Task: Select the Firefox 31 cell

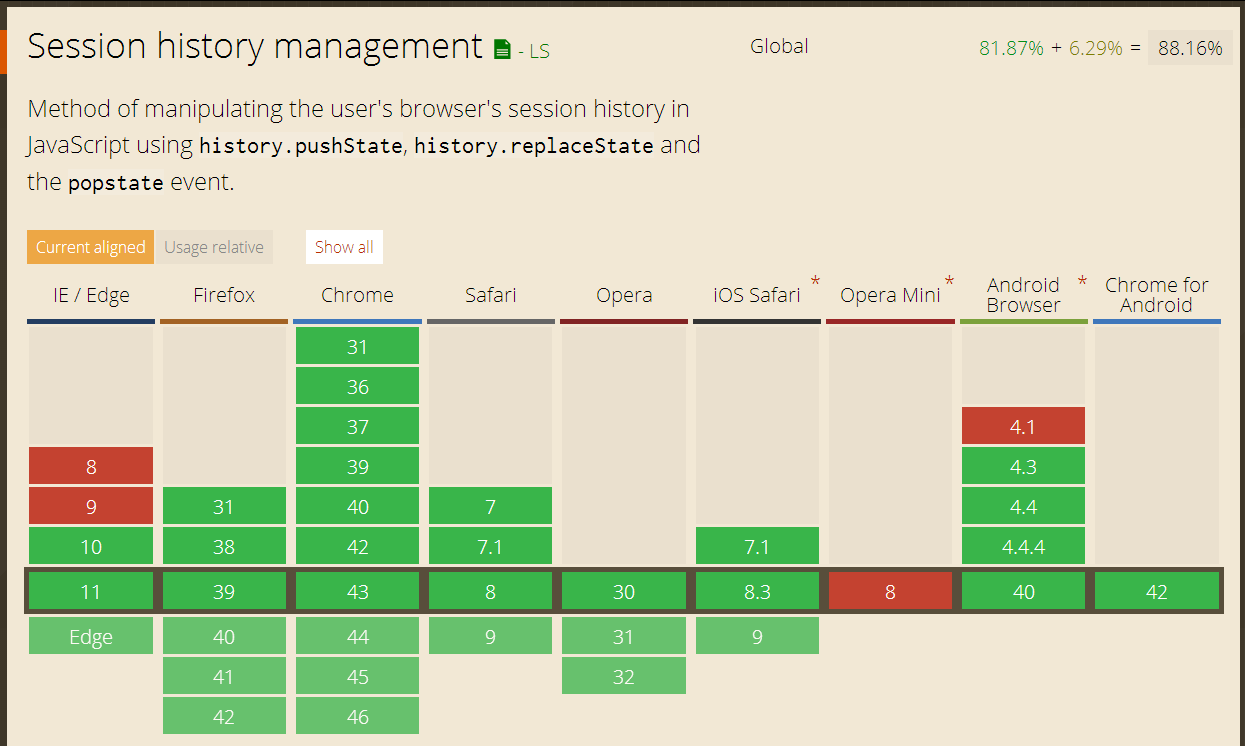Action: [224, 506]
